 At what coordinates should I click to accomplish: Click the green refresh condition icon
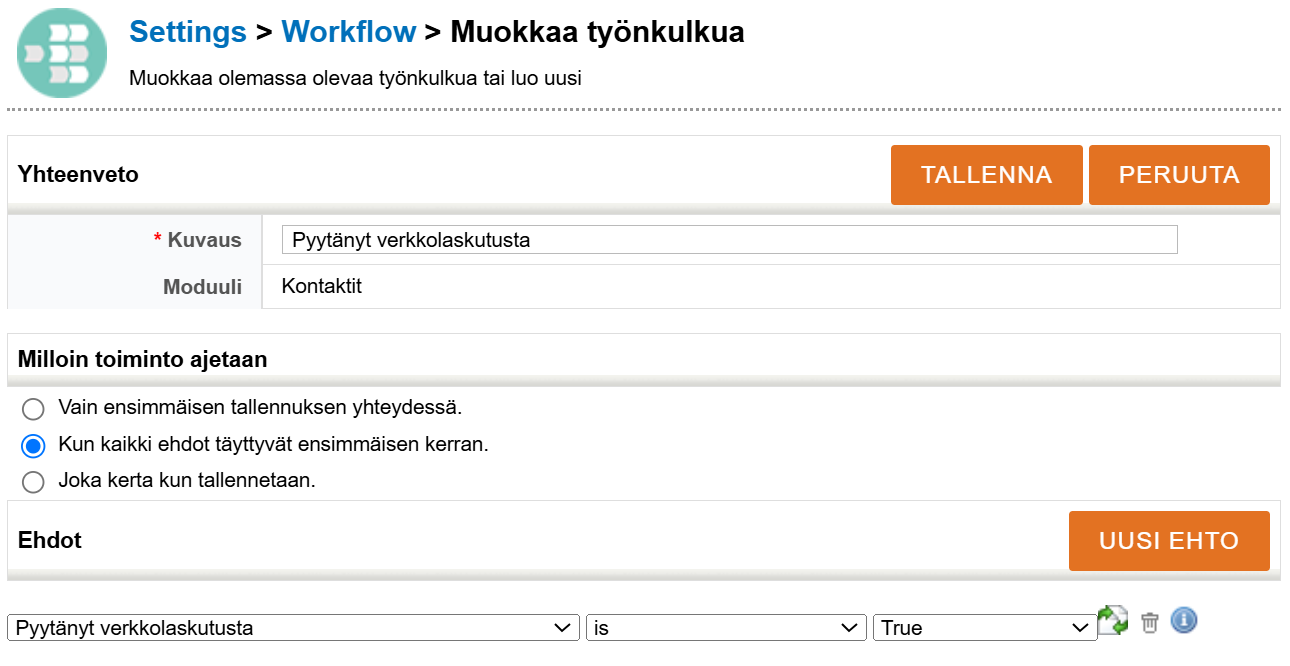(1113, 620)
